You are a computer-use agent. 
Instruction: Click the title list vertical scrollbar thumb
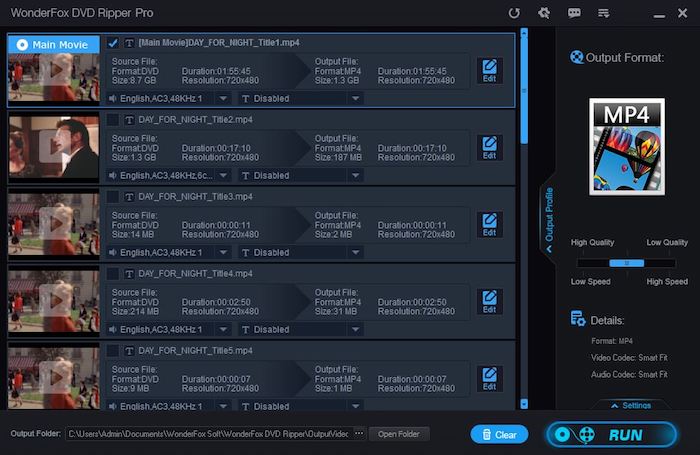(524, 91)
